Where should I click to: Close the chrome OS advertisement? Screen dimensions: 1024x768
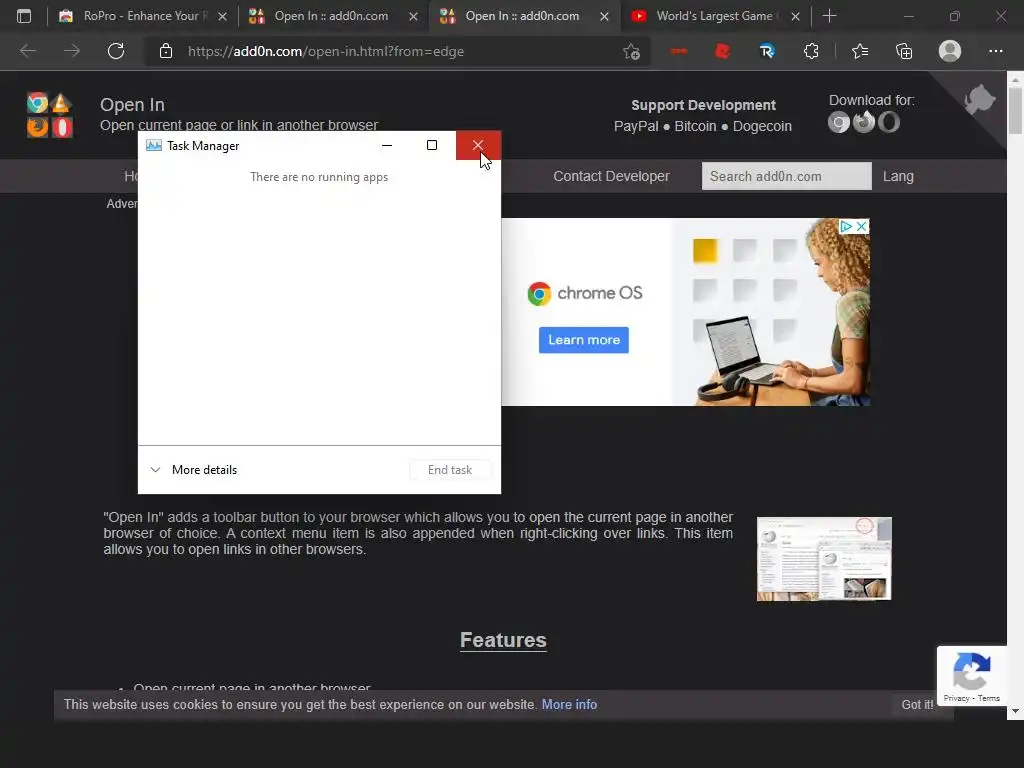click(x=861, y=226)
